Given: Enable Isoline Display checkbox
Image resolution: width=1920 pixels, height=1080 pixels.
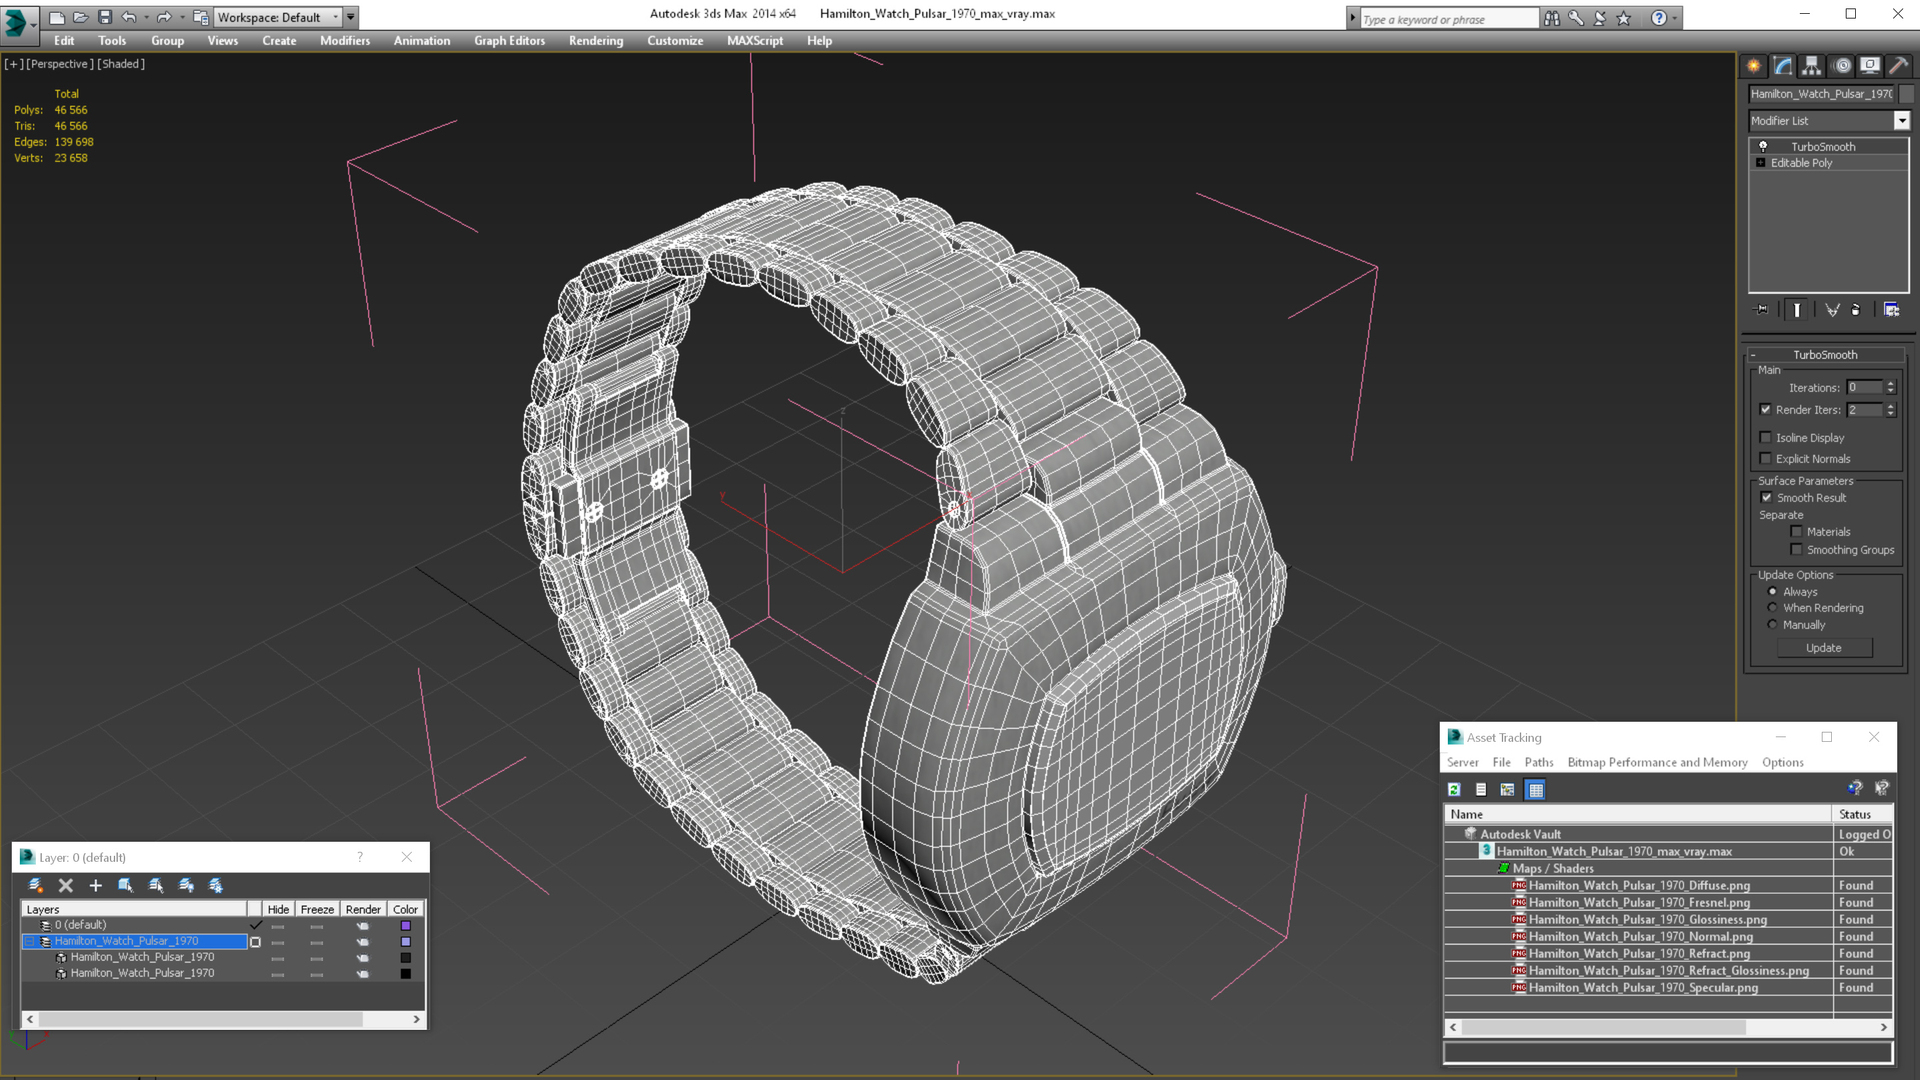Looking at the screenshot, I should pos(1766,437).
